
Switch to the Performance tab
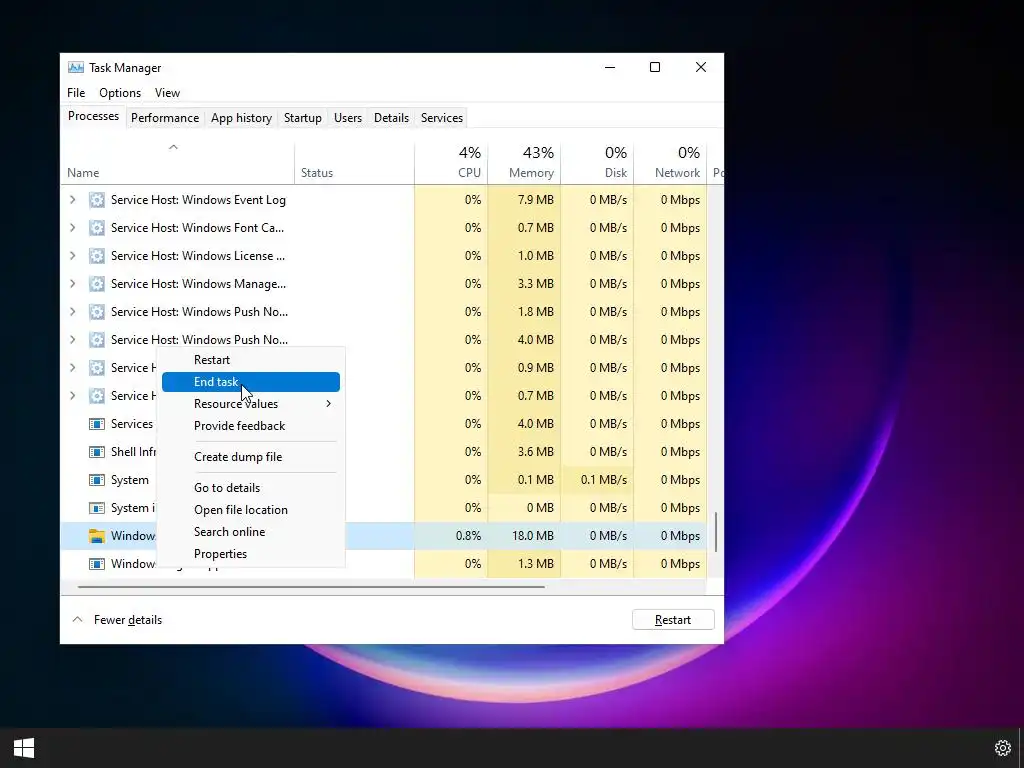165,118
